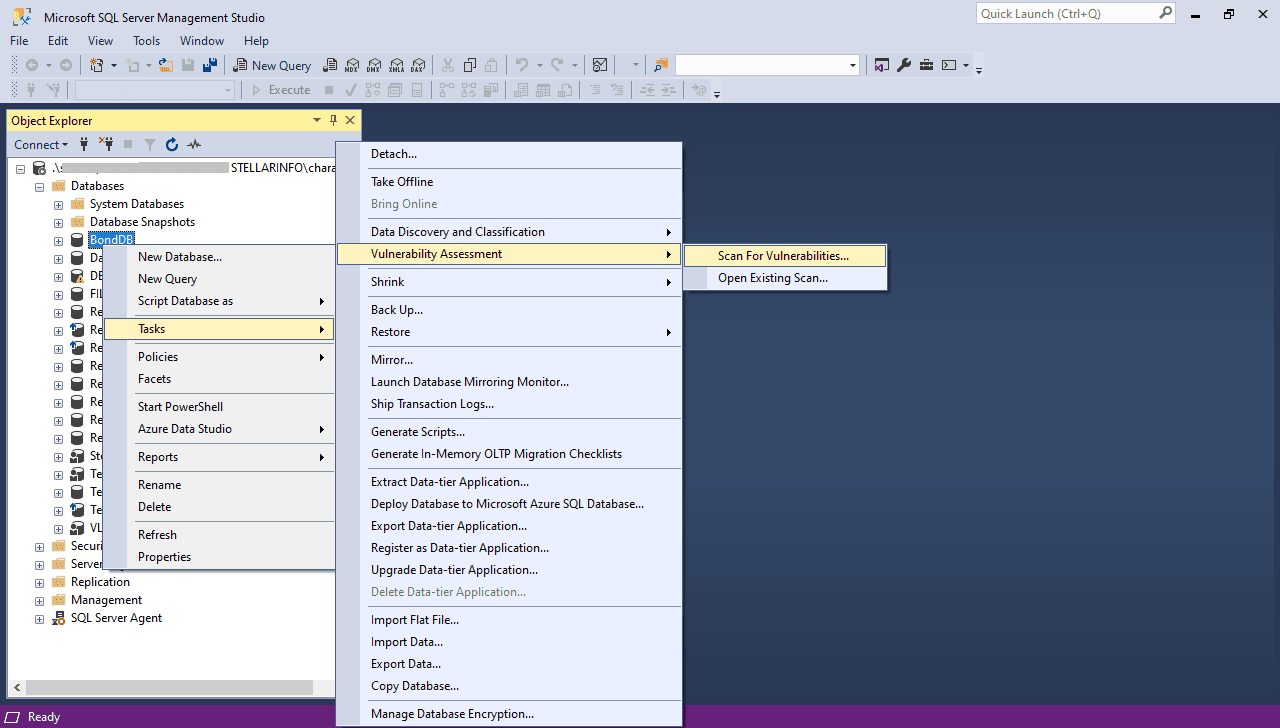Collapse the Databases tree node

point(40,186)
